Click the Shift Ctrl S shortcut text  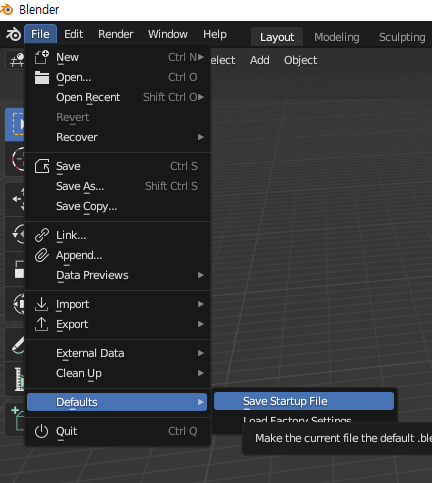click(171, 186)
